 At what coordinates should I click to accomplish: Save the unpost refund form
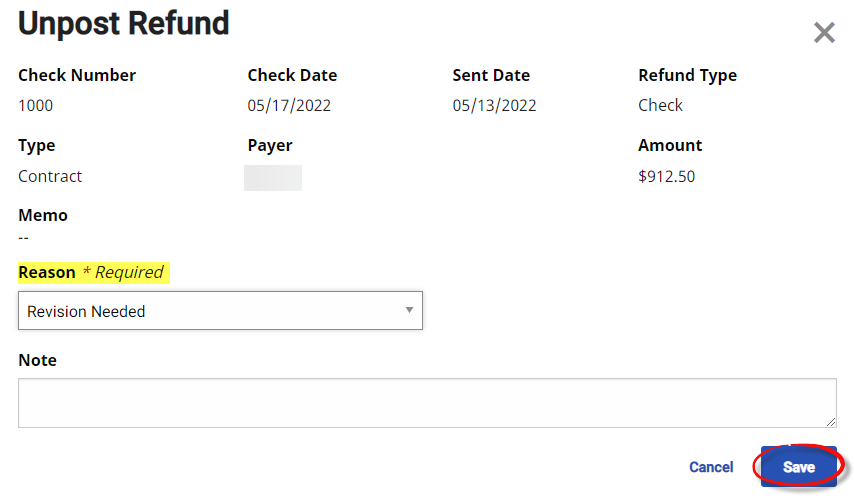click(x=798, y=467)
